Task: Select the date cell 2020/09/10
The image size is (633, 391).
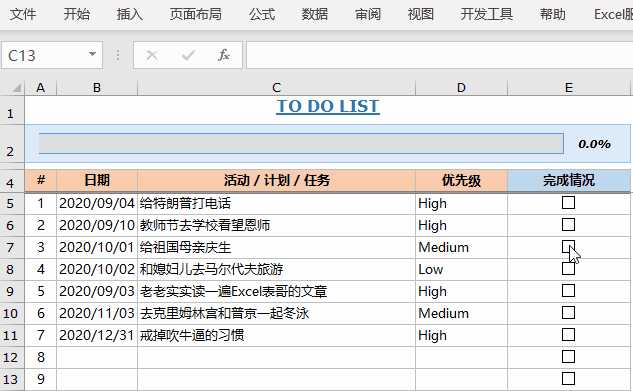Action: point(97,225)
